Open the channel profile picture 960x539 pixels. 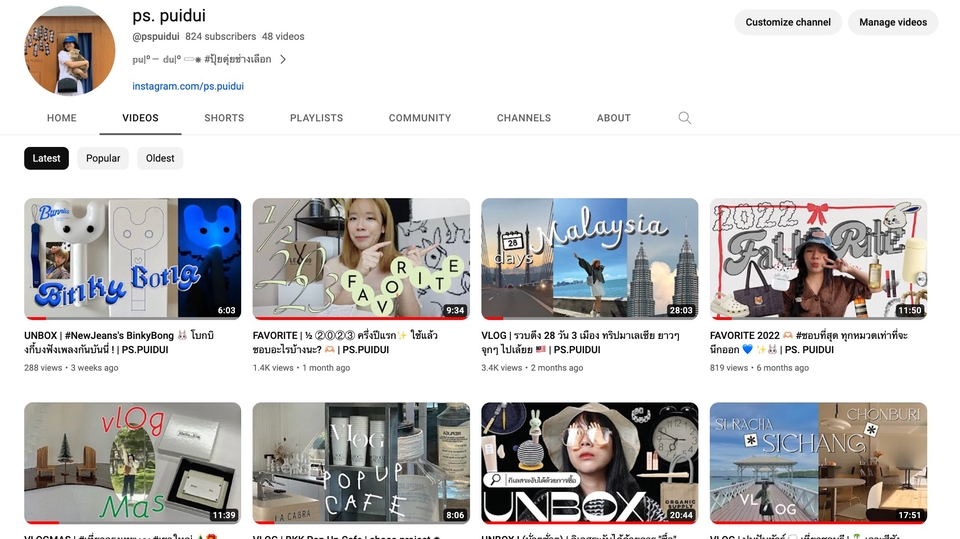70,51
